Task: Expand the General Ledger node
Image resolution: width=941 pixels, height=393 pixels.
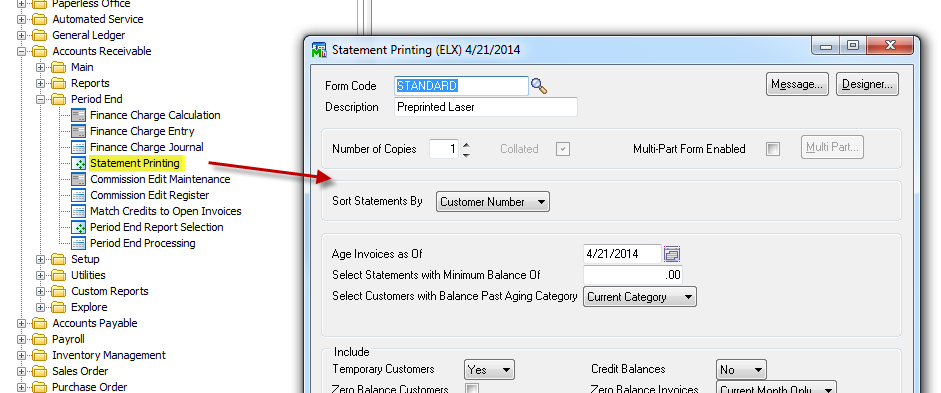Action: point(22,35)
